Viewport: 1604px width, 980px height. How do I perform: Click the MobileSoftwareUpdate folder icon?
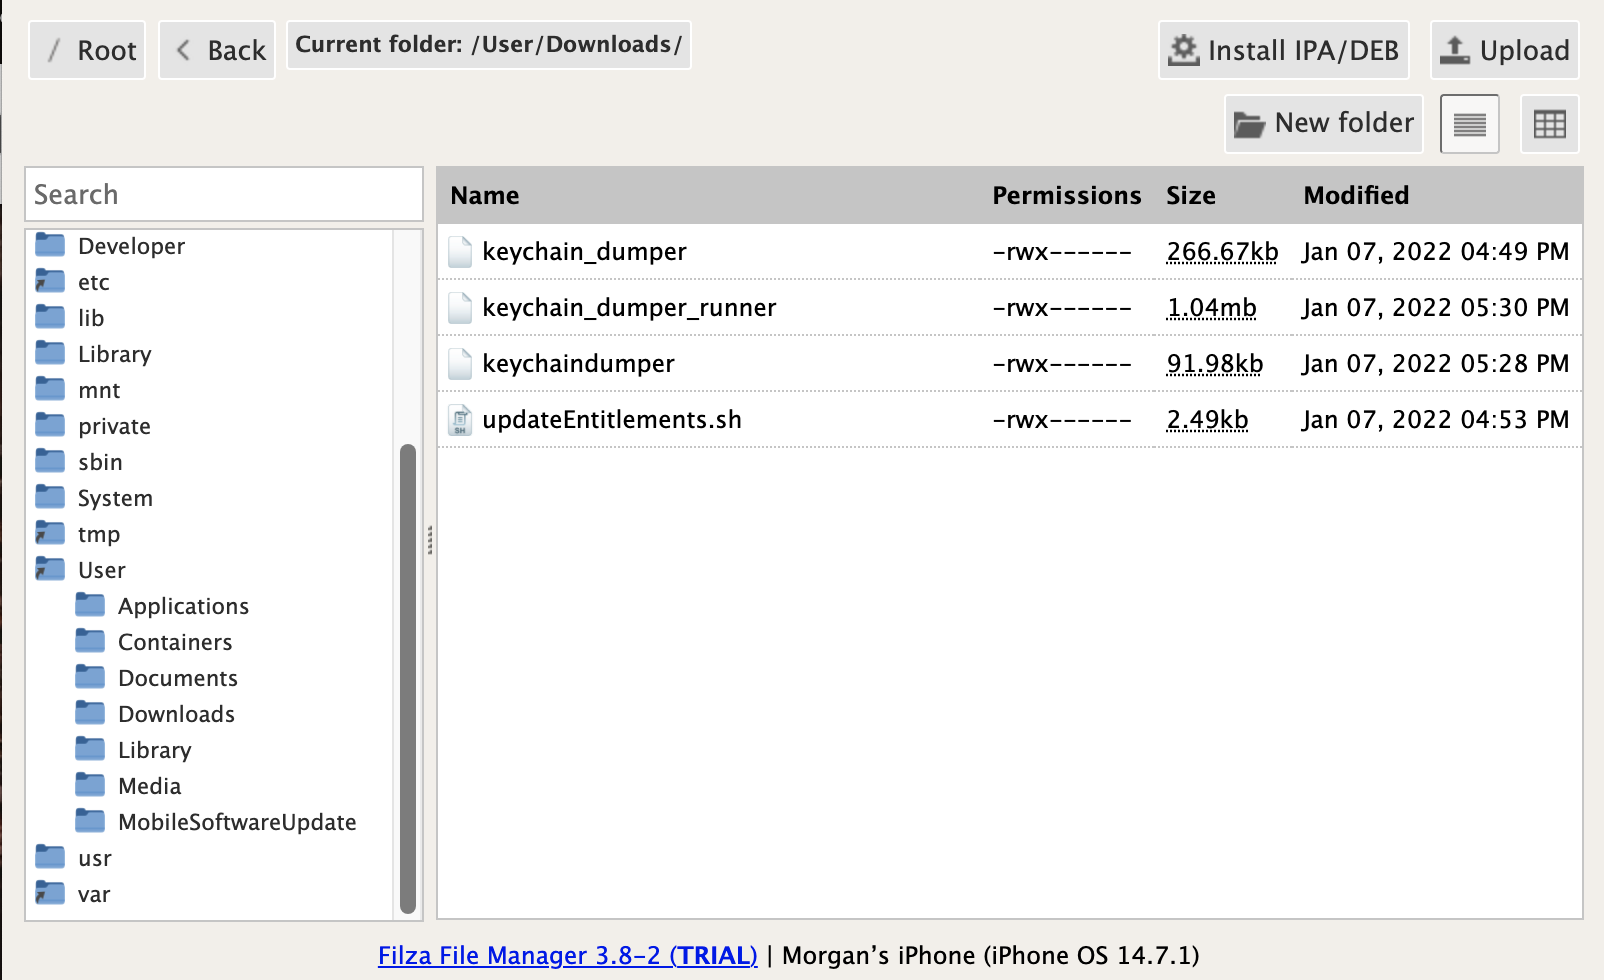90,821
